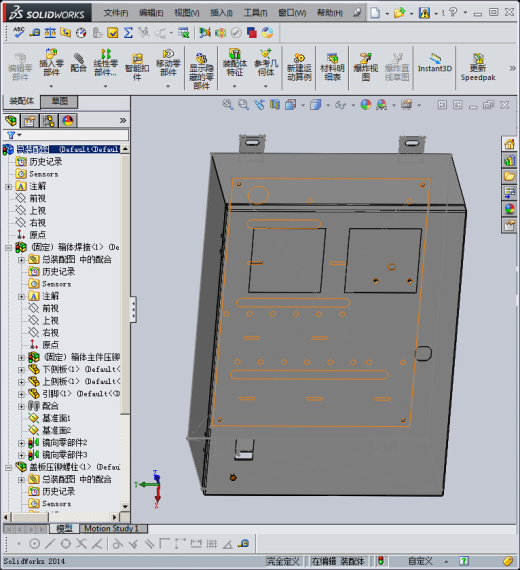Click Exploded View (爆炸视图) tool
The image size is (520, 570).
[365, 67]
